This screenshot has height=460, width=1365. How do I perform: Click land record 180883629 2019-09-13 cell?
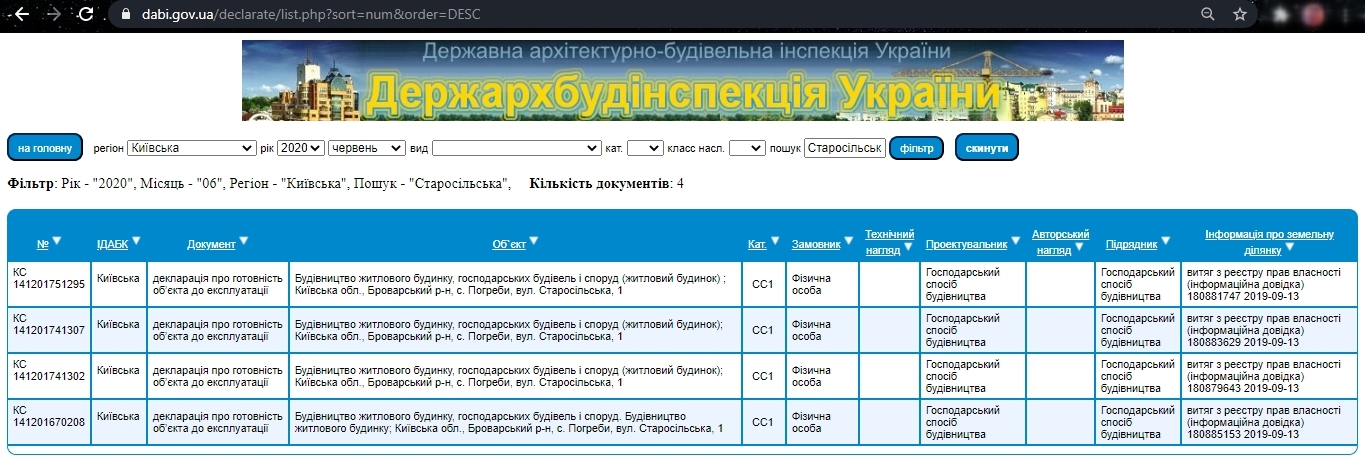[x=1270, y=330]
